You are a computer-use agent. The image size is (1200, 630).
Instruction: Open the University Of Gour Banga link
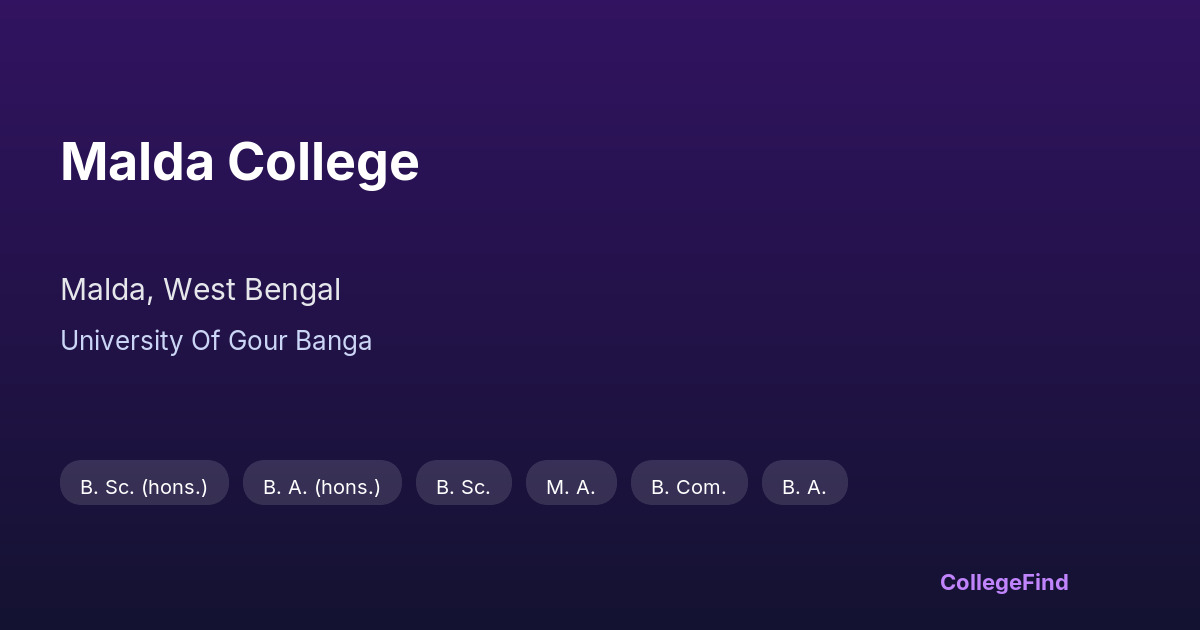coord(216,341)
